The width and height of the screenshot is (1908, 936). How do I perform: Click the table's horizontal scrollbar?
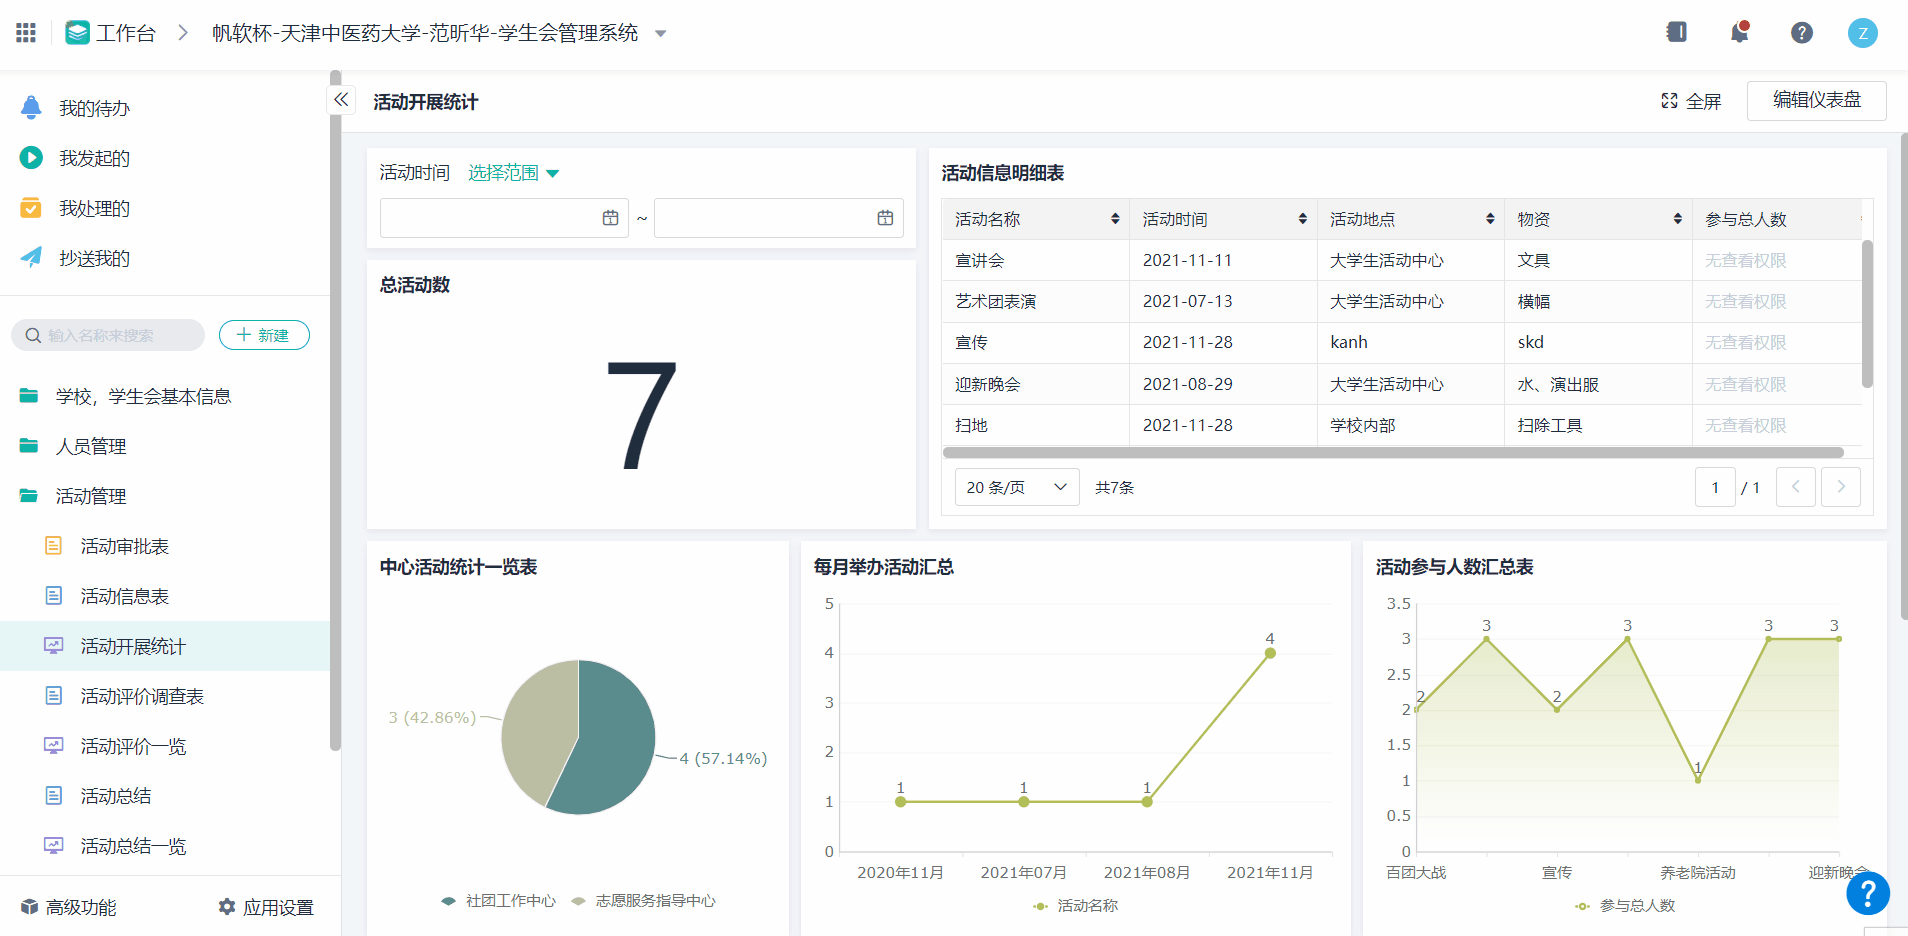point(1392,453)
